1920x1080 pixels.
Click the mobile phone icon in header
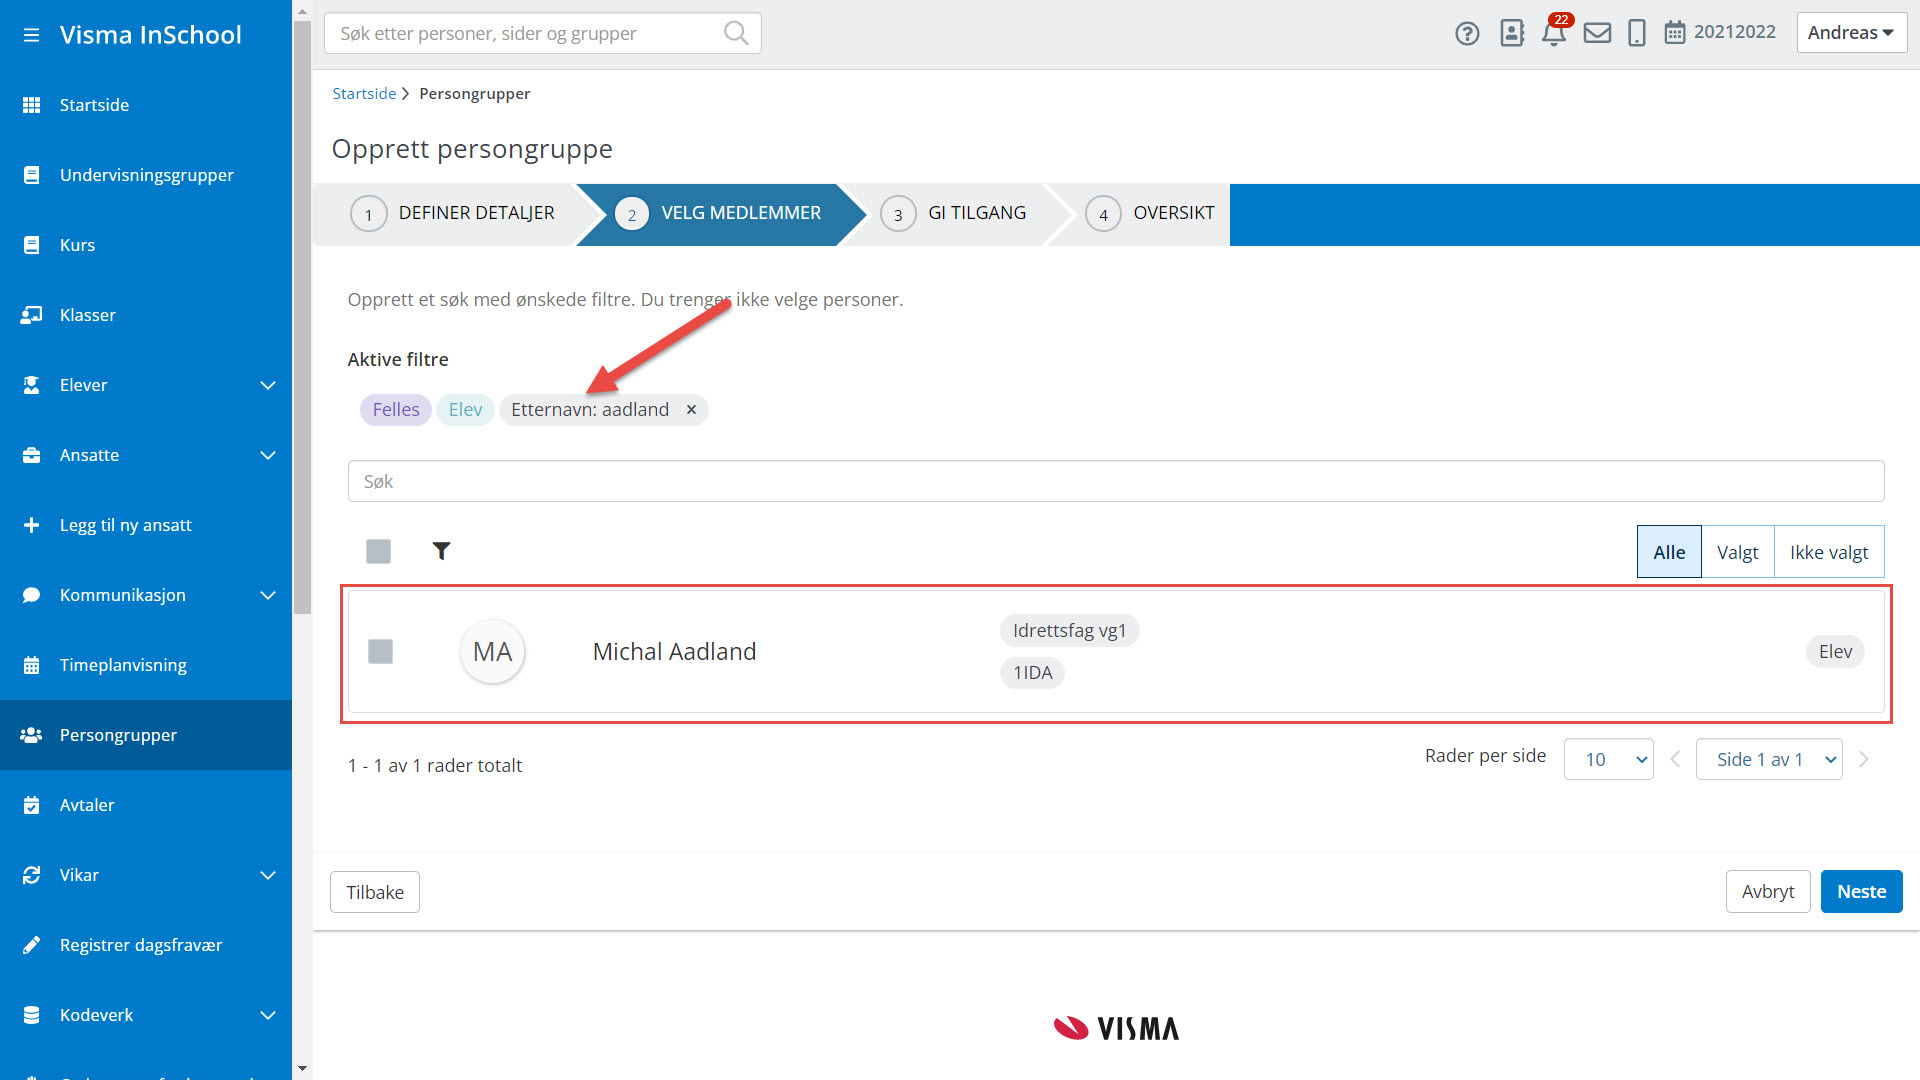coord(1637,33)
